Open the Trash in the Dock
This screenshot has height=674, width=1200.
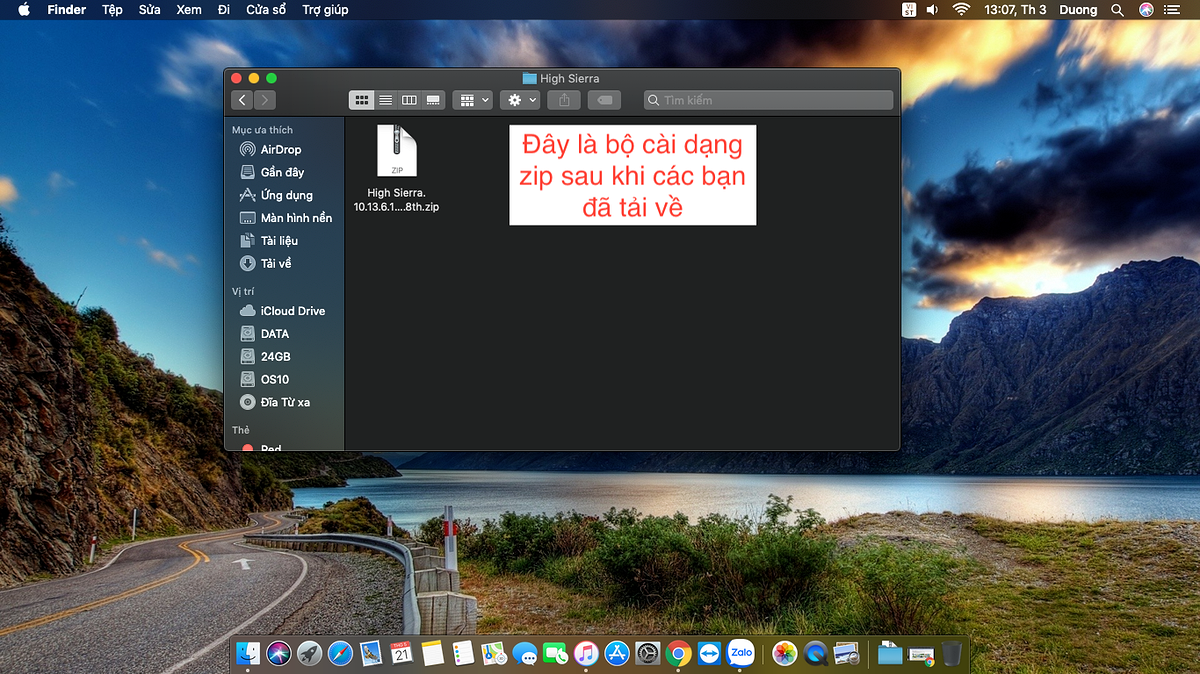click(x=952, y=653)
